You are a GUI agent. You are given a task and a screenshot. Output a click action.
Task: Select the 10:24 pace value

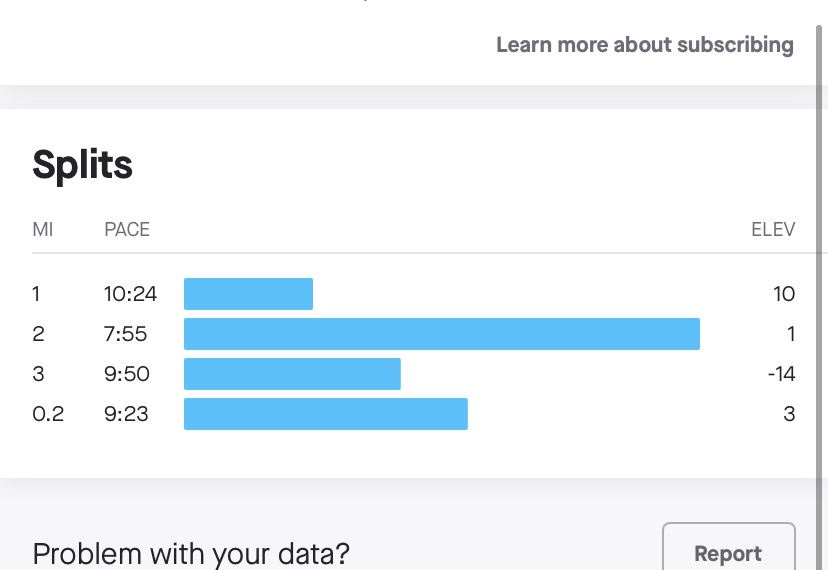point(128,294)
